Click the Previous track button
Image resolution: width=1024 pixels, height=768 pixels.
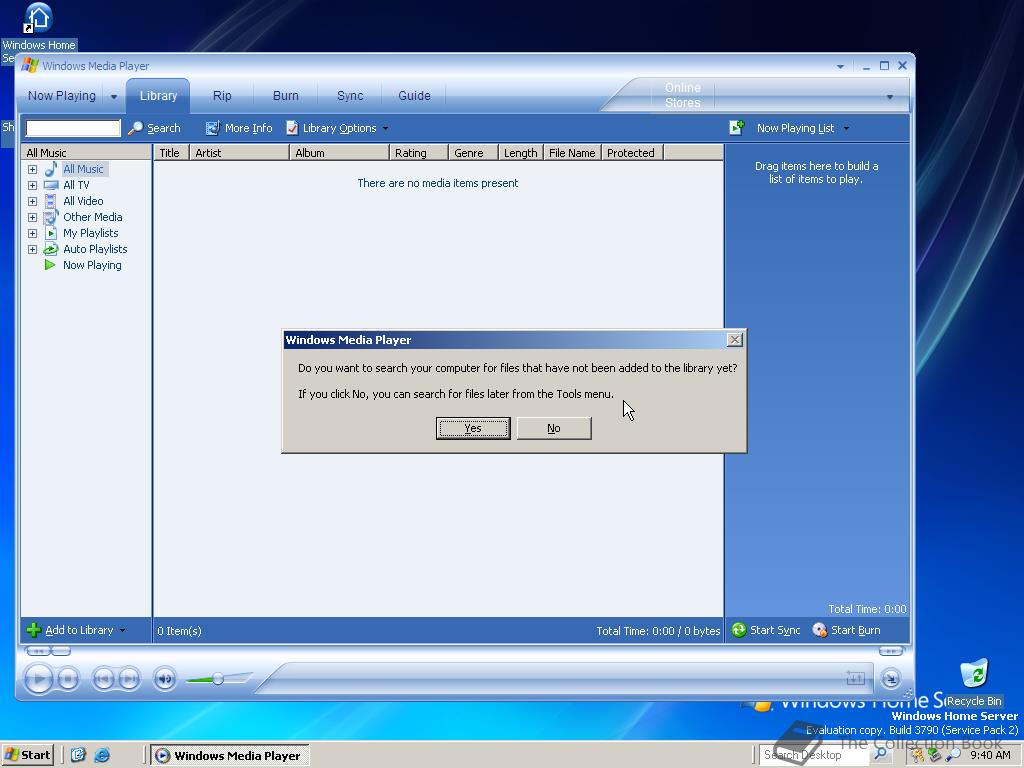click(x=103, y=680)
